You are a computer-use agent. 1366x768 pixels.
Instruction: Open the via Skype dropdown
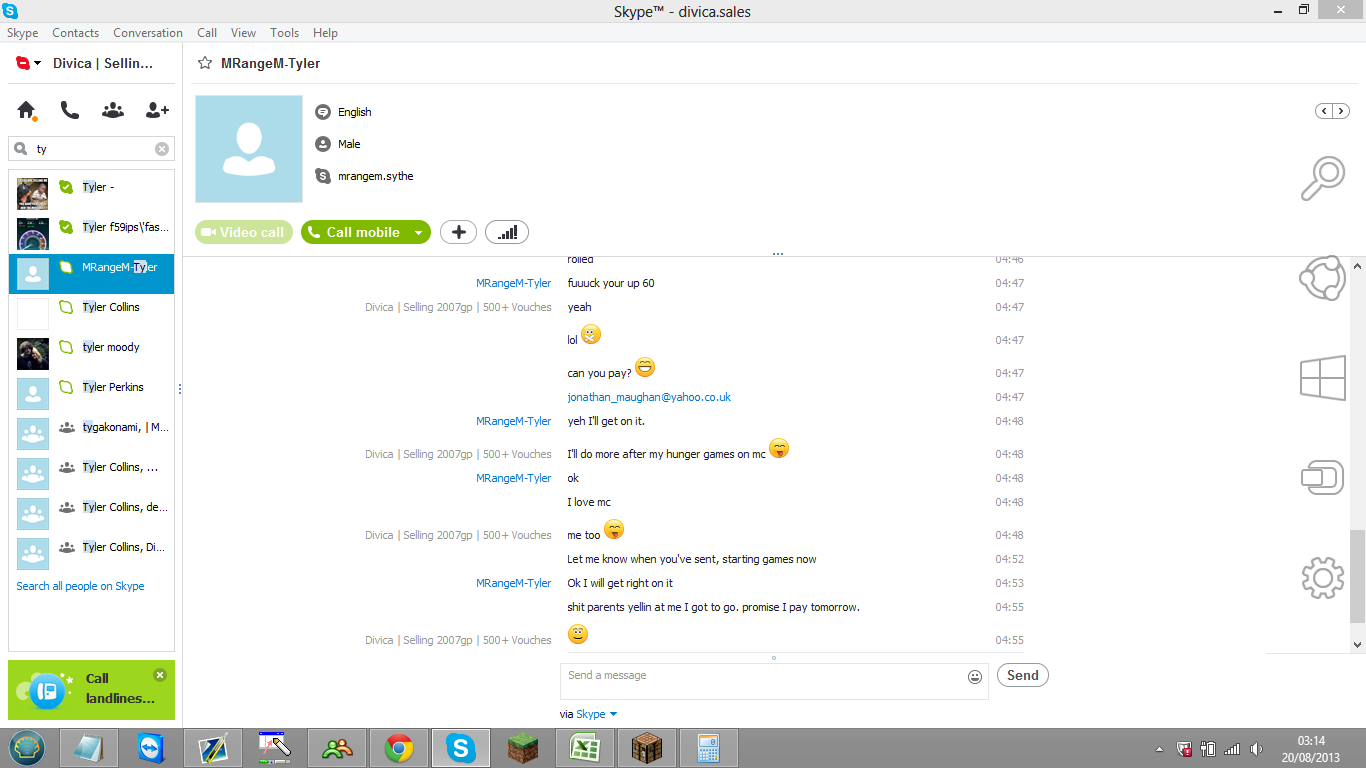[597, 714]
